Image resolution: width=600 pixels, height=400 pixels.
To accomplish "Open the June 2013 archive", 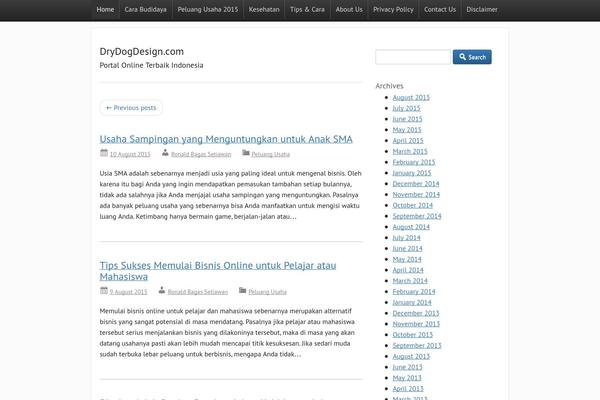I will [x=408, y=367].
